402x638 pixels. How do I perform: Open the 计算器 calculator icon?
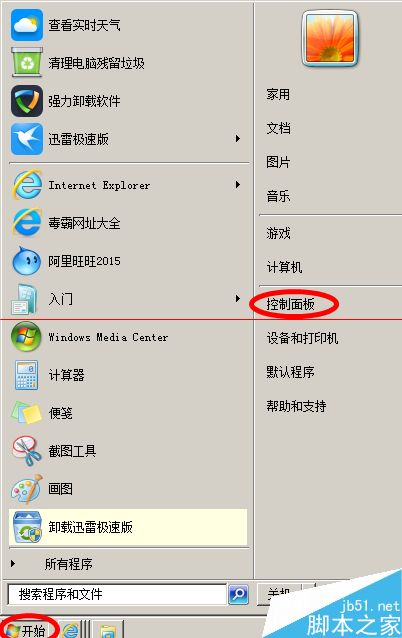pos(26,375)
